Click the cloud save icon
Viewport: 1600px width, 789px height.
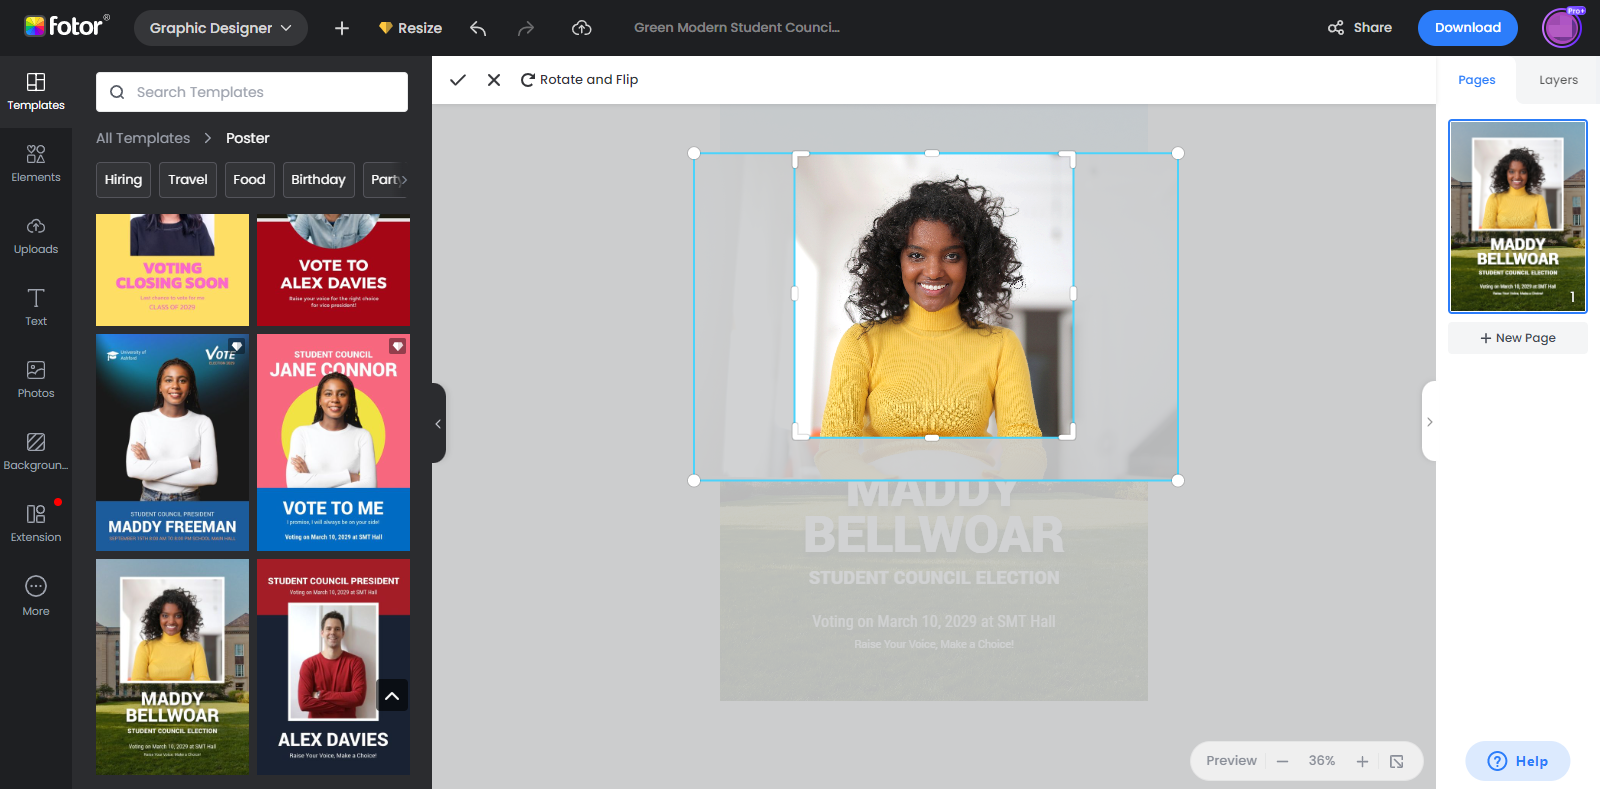point(581,28)
